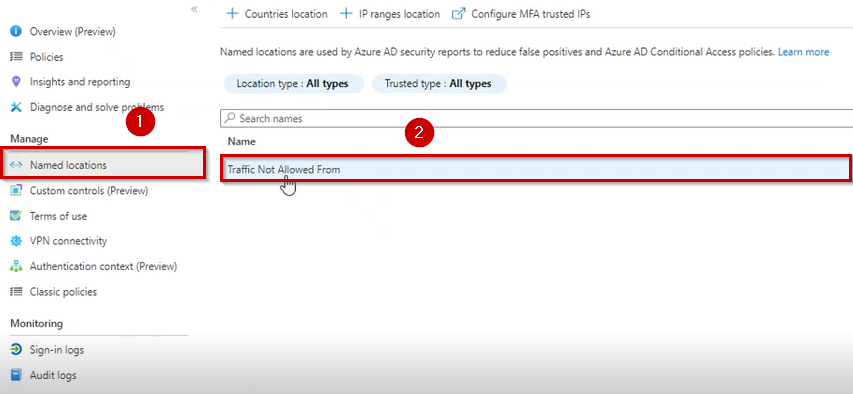View Sign-in logs under Monitoring

[57, 349]
